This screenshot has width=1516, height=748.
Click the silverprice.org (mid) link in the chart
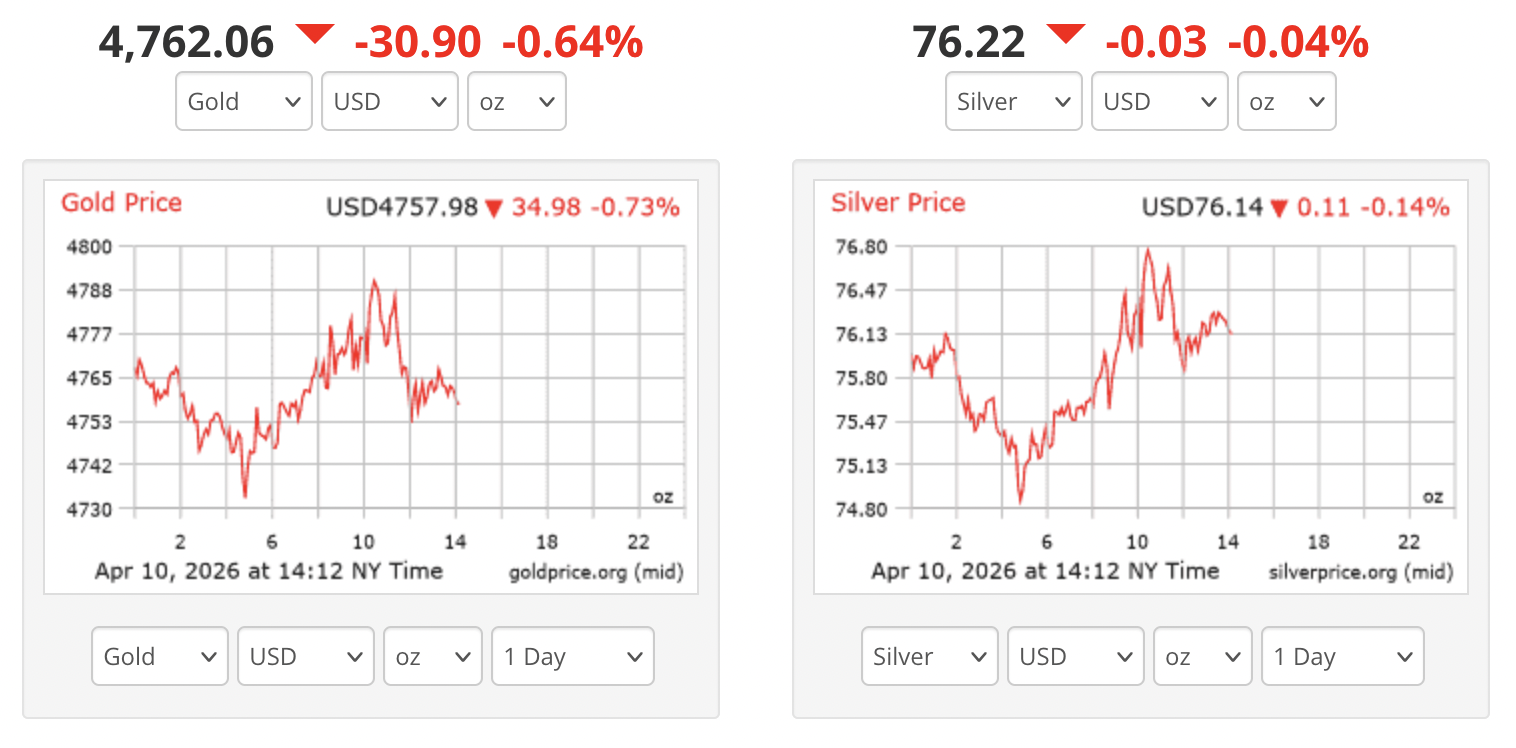coord(1360,572)
